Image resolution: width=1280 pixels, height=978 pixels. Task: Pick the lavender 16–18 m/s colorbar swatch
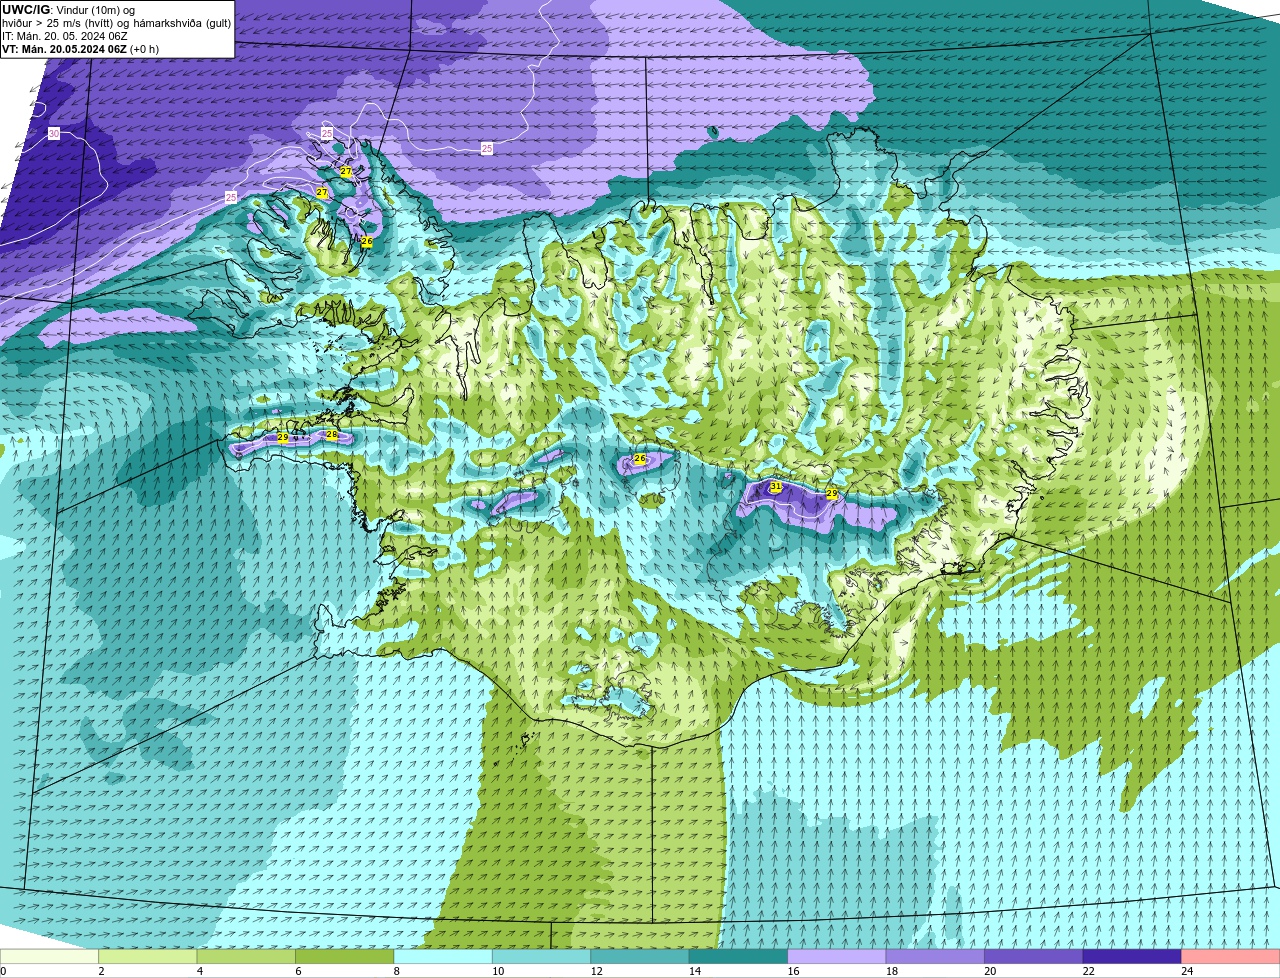[837, 957]
